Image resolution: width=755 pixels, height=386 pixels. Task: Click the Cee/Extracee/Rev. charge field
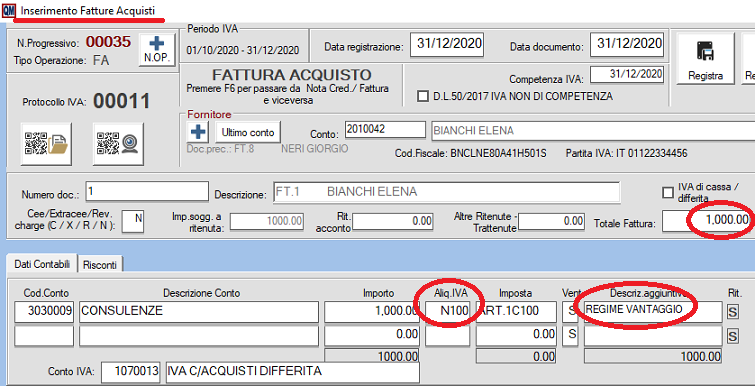pos(133,221)
